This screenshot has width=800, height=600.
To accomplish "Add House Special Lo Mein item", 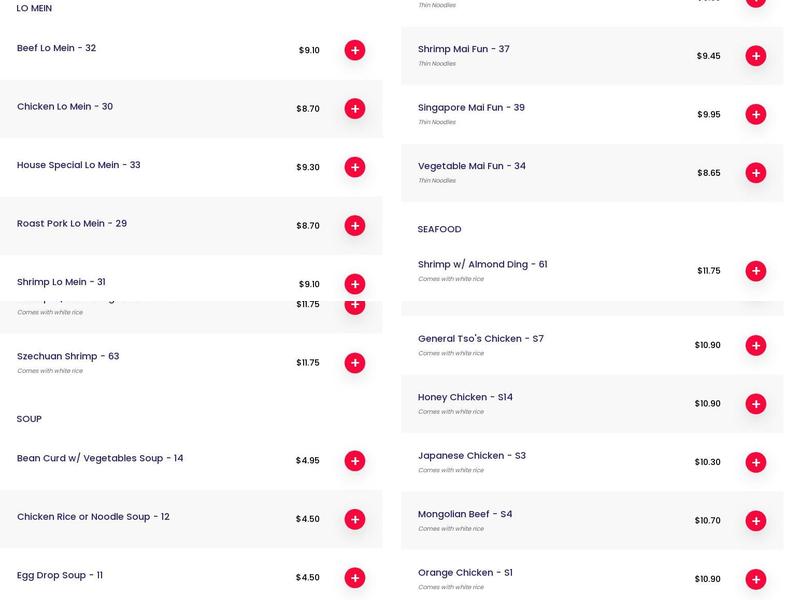I will click(355, 167).
